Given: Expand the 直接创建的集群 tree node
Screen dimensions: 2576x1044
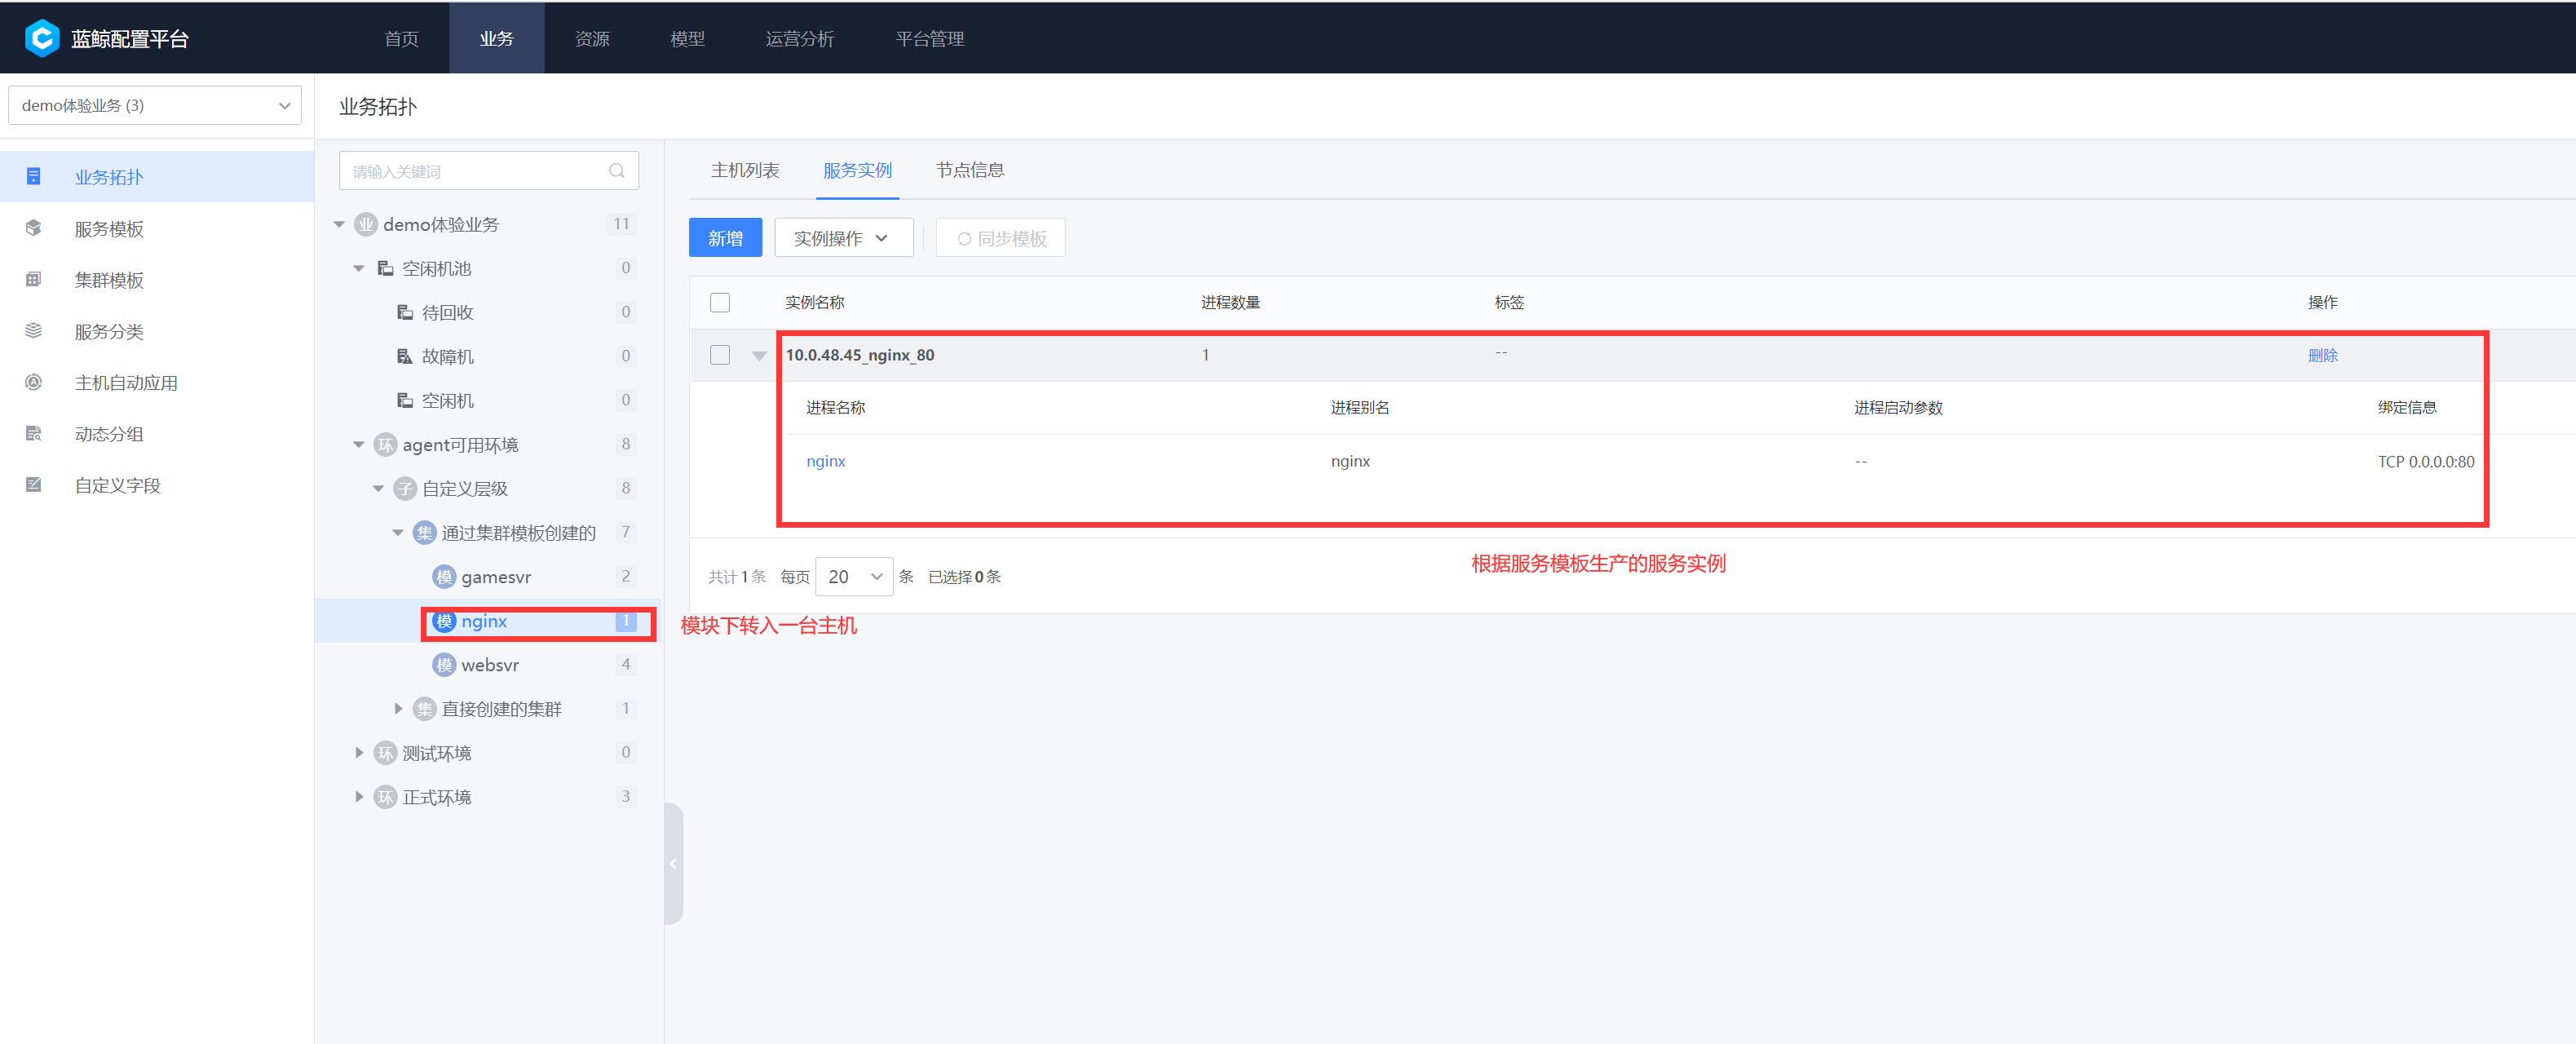Looking at the screenshot, I should tap(398, 709).
